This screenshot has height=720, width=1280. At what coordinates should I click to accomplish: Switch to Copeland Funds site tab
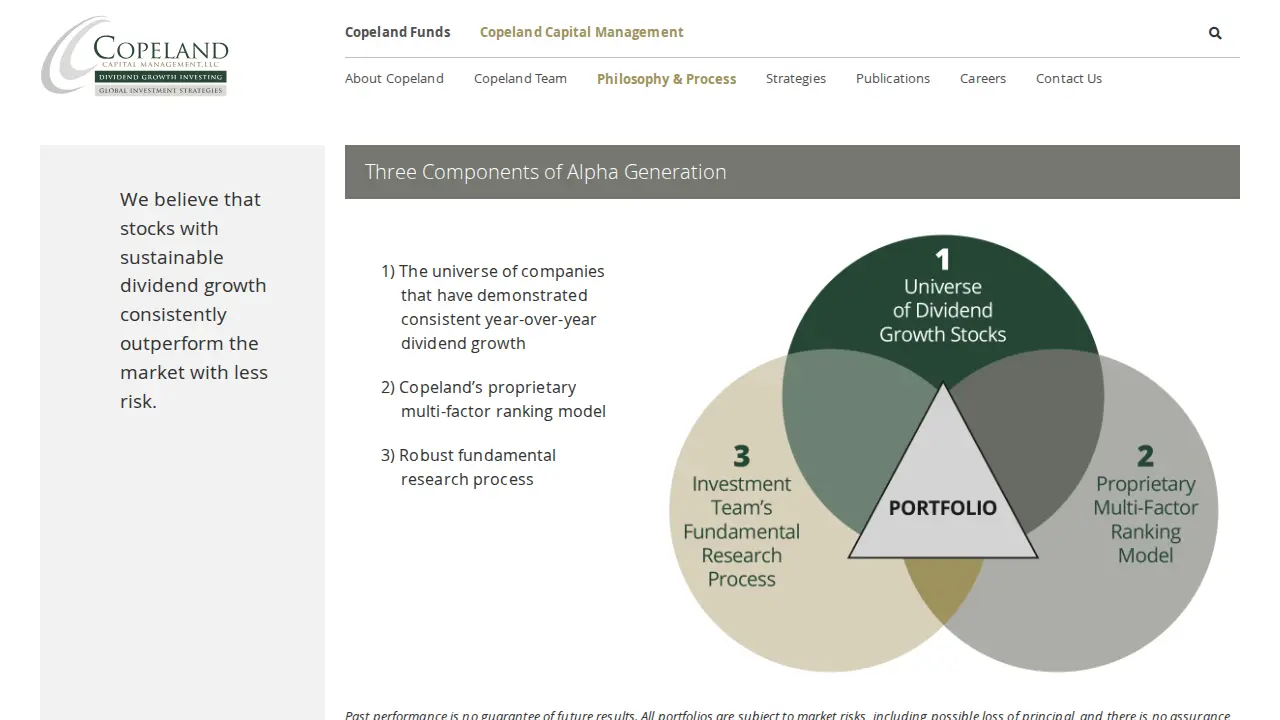pos(398,32)
